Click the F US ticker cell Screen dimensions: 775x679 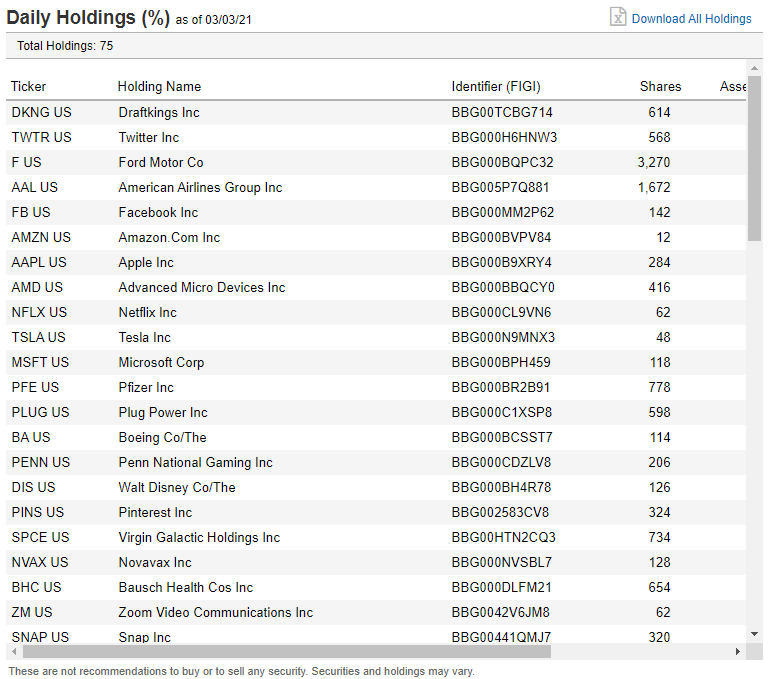27,163
